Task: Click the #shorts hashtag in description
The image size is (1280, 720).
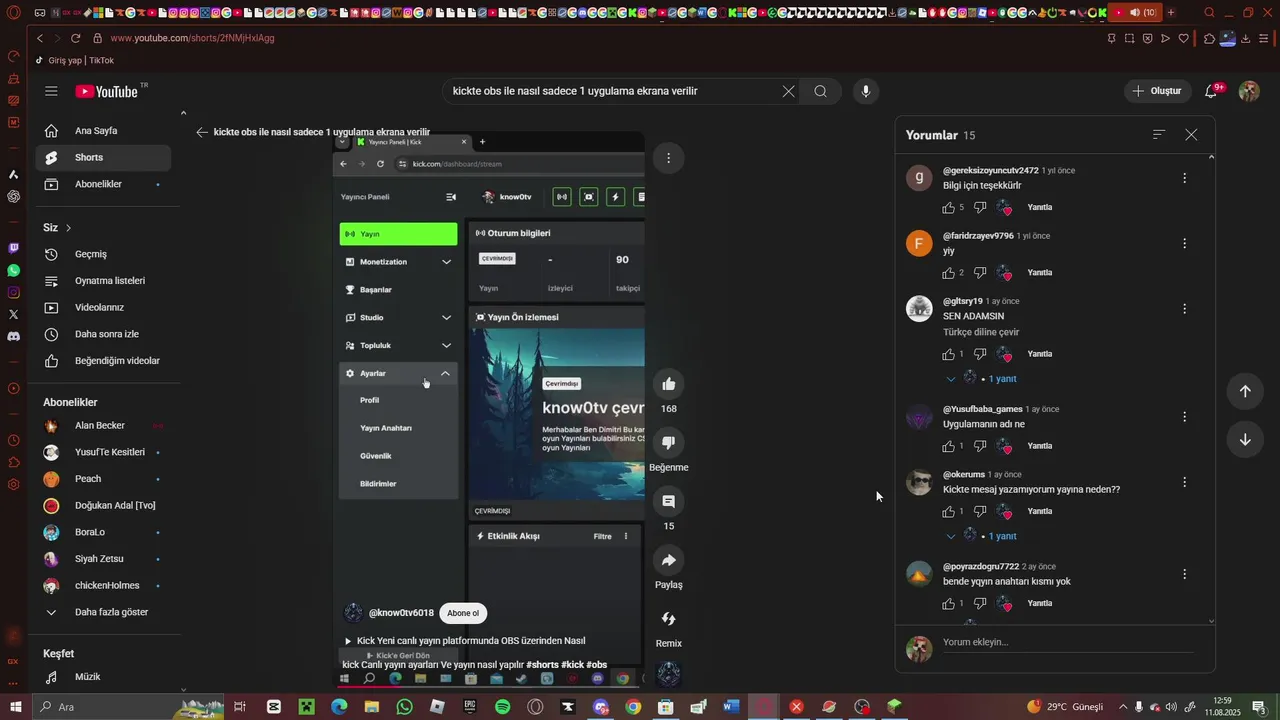Action: (542, 665)
